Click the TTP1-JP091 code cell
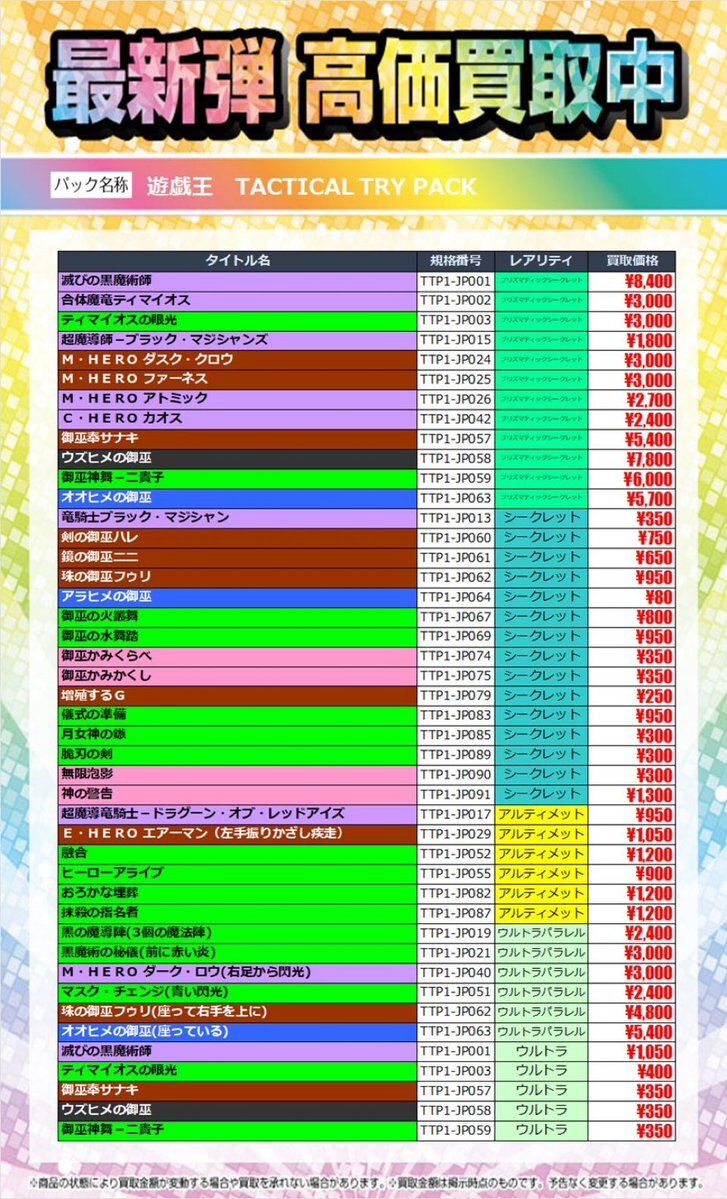The height and width of the screenshot is (1199, 727). (x=456, y=794)
